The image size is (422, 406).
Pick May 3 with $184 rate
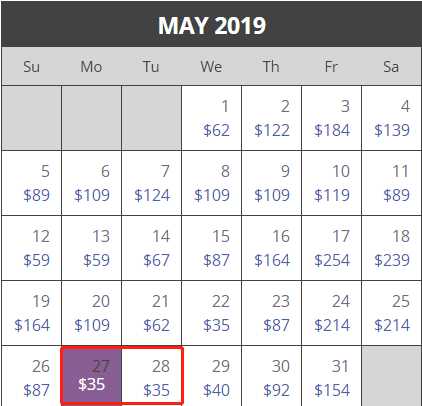[331, 118]
